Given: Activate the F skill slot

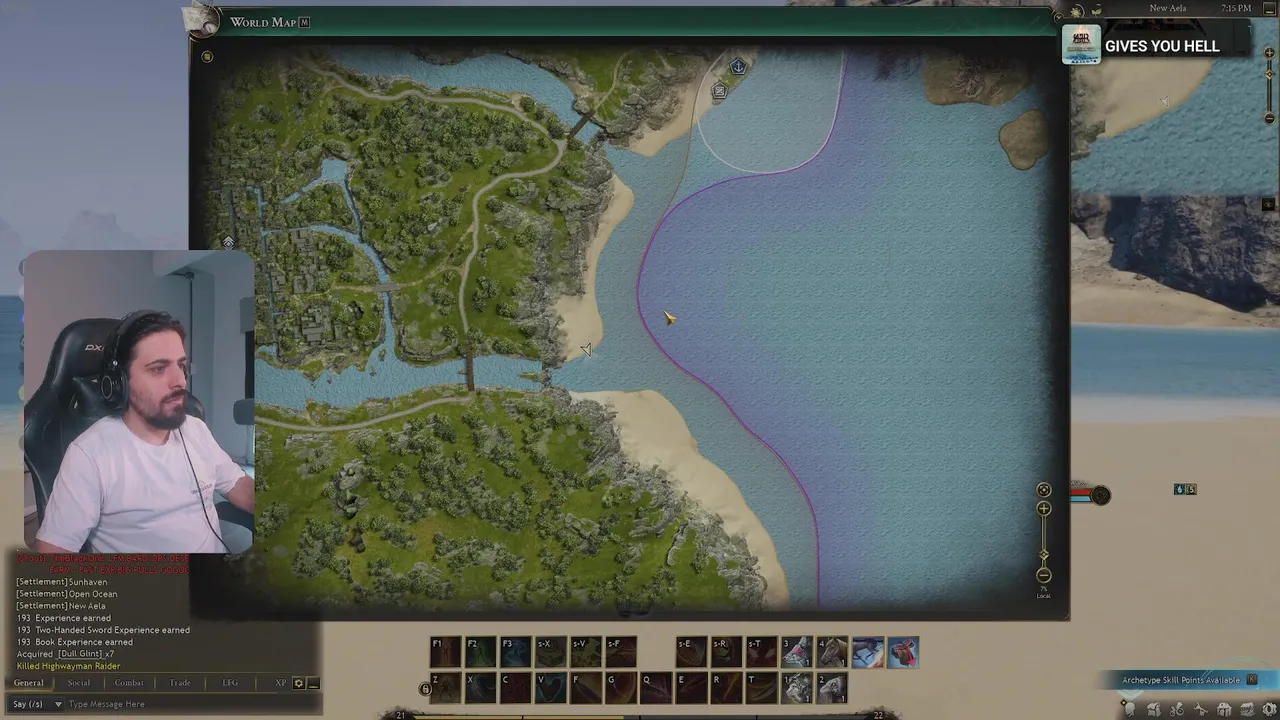Looking at the screenshot, I should 585,687.
